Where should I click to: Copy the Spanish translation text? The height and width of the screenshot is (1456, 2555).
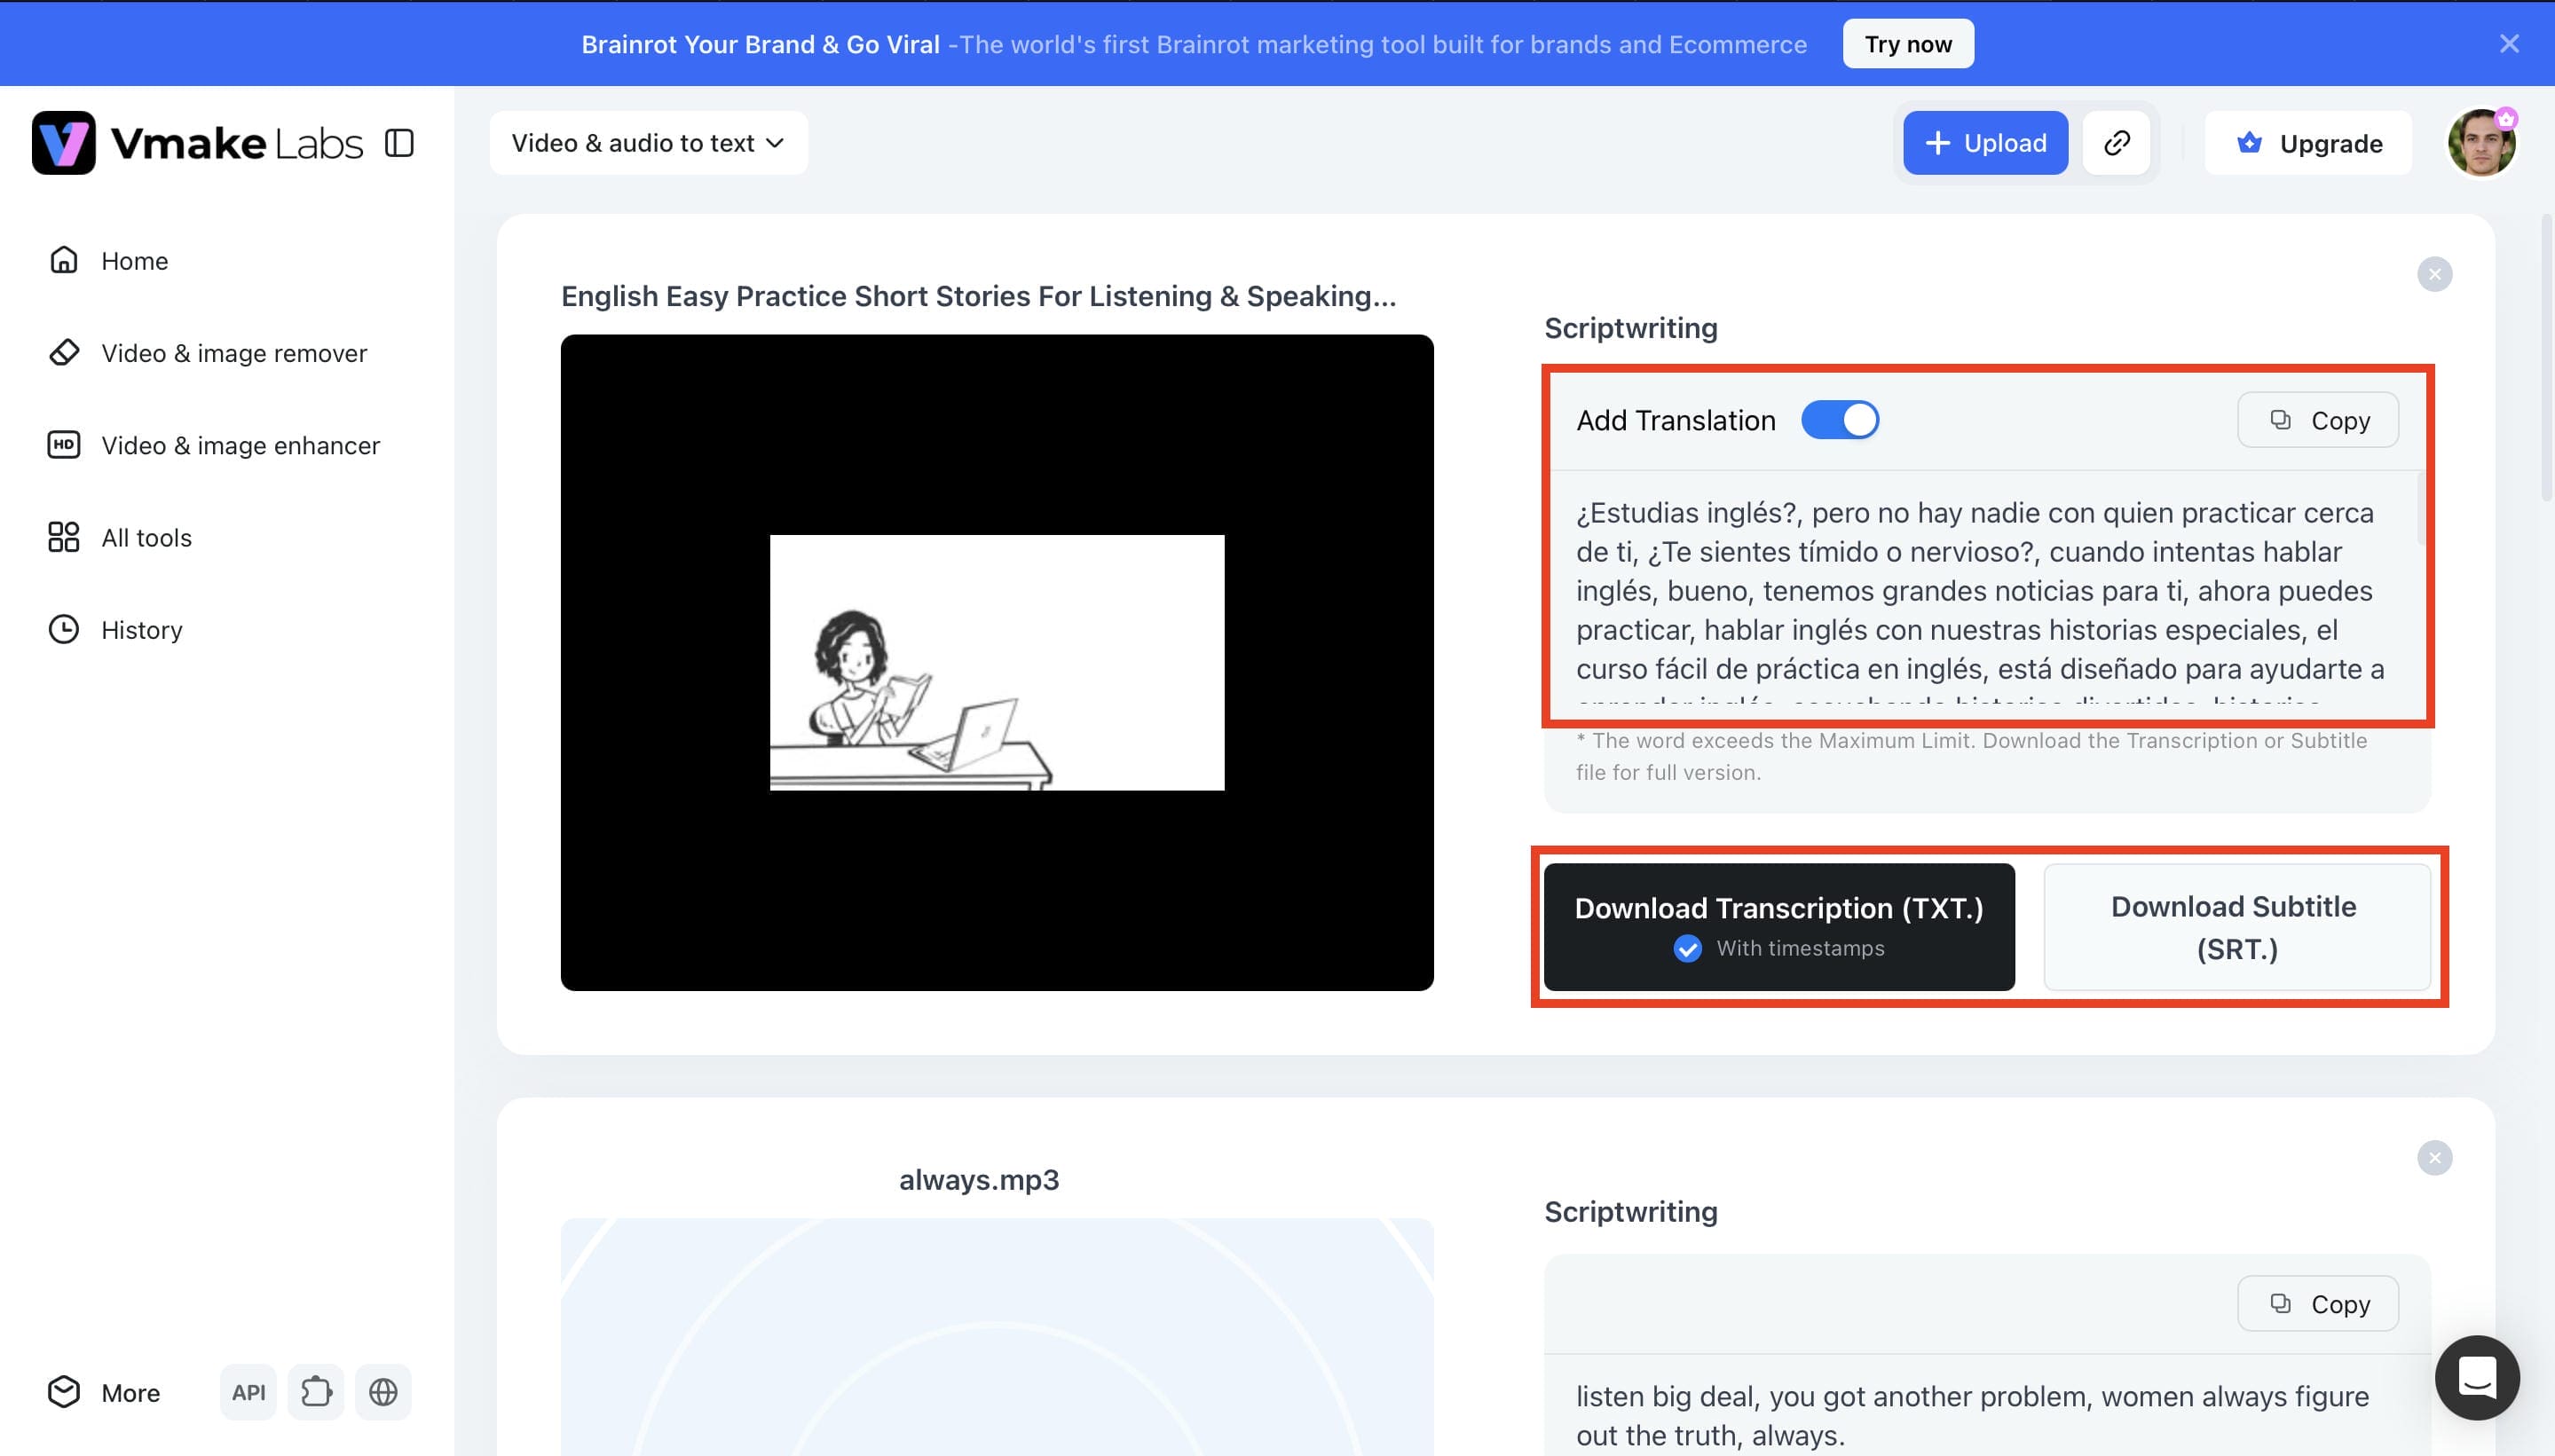tap(2318, 420)
